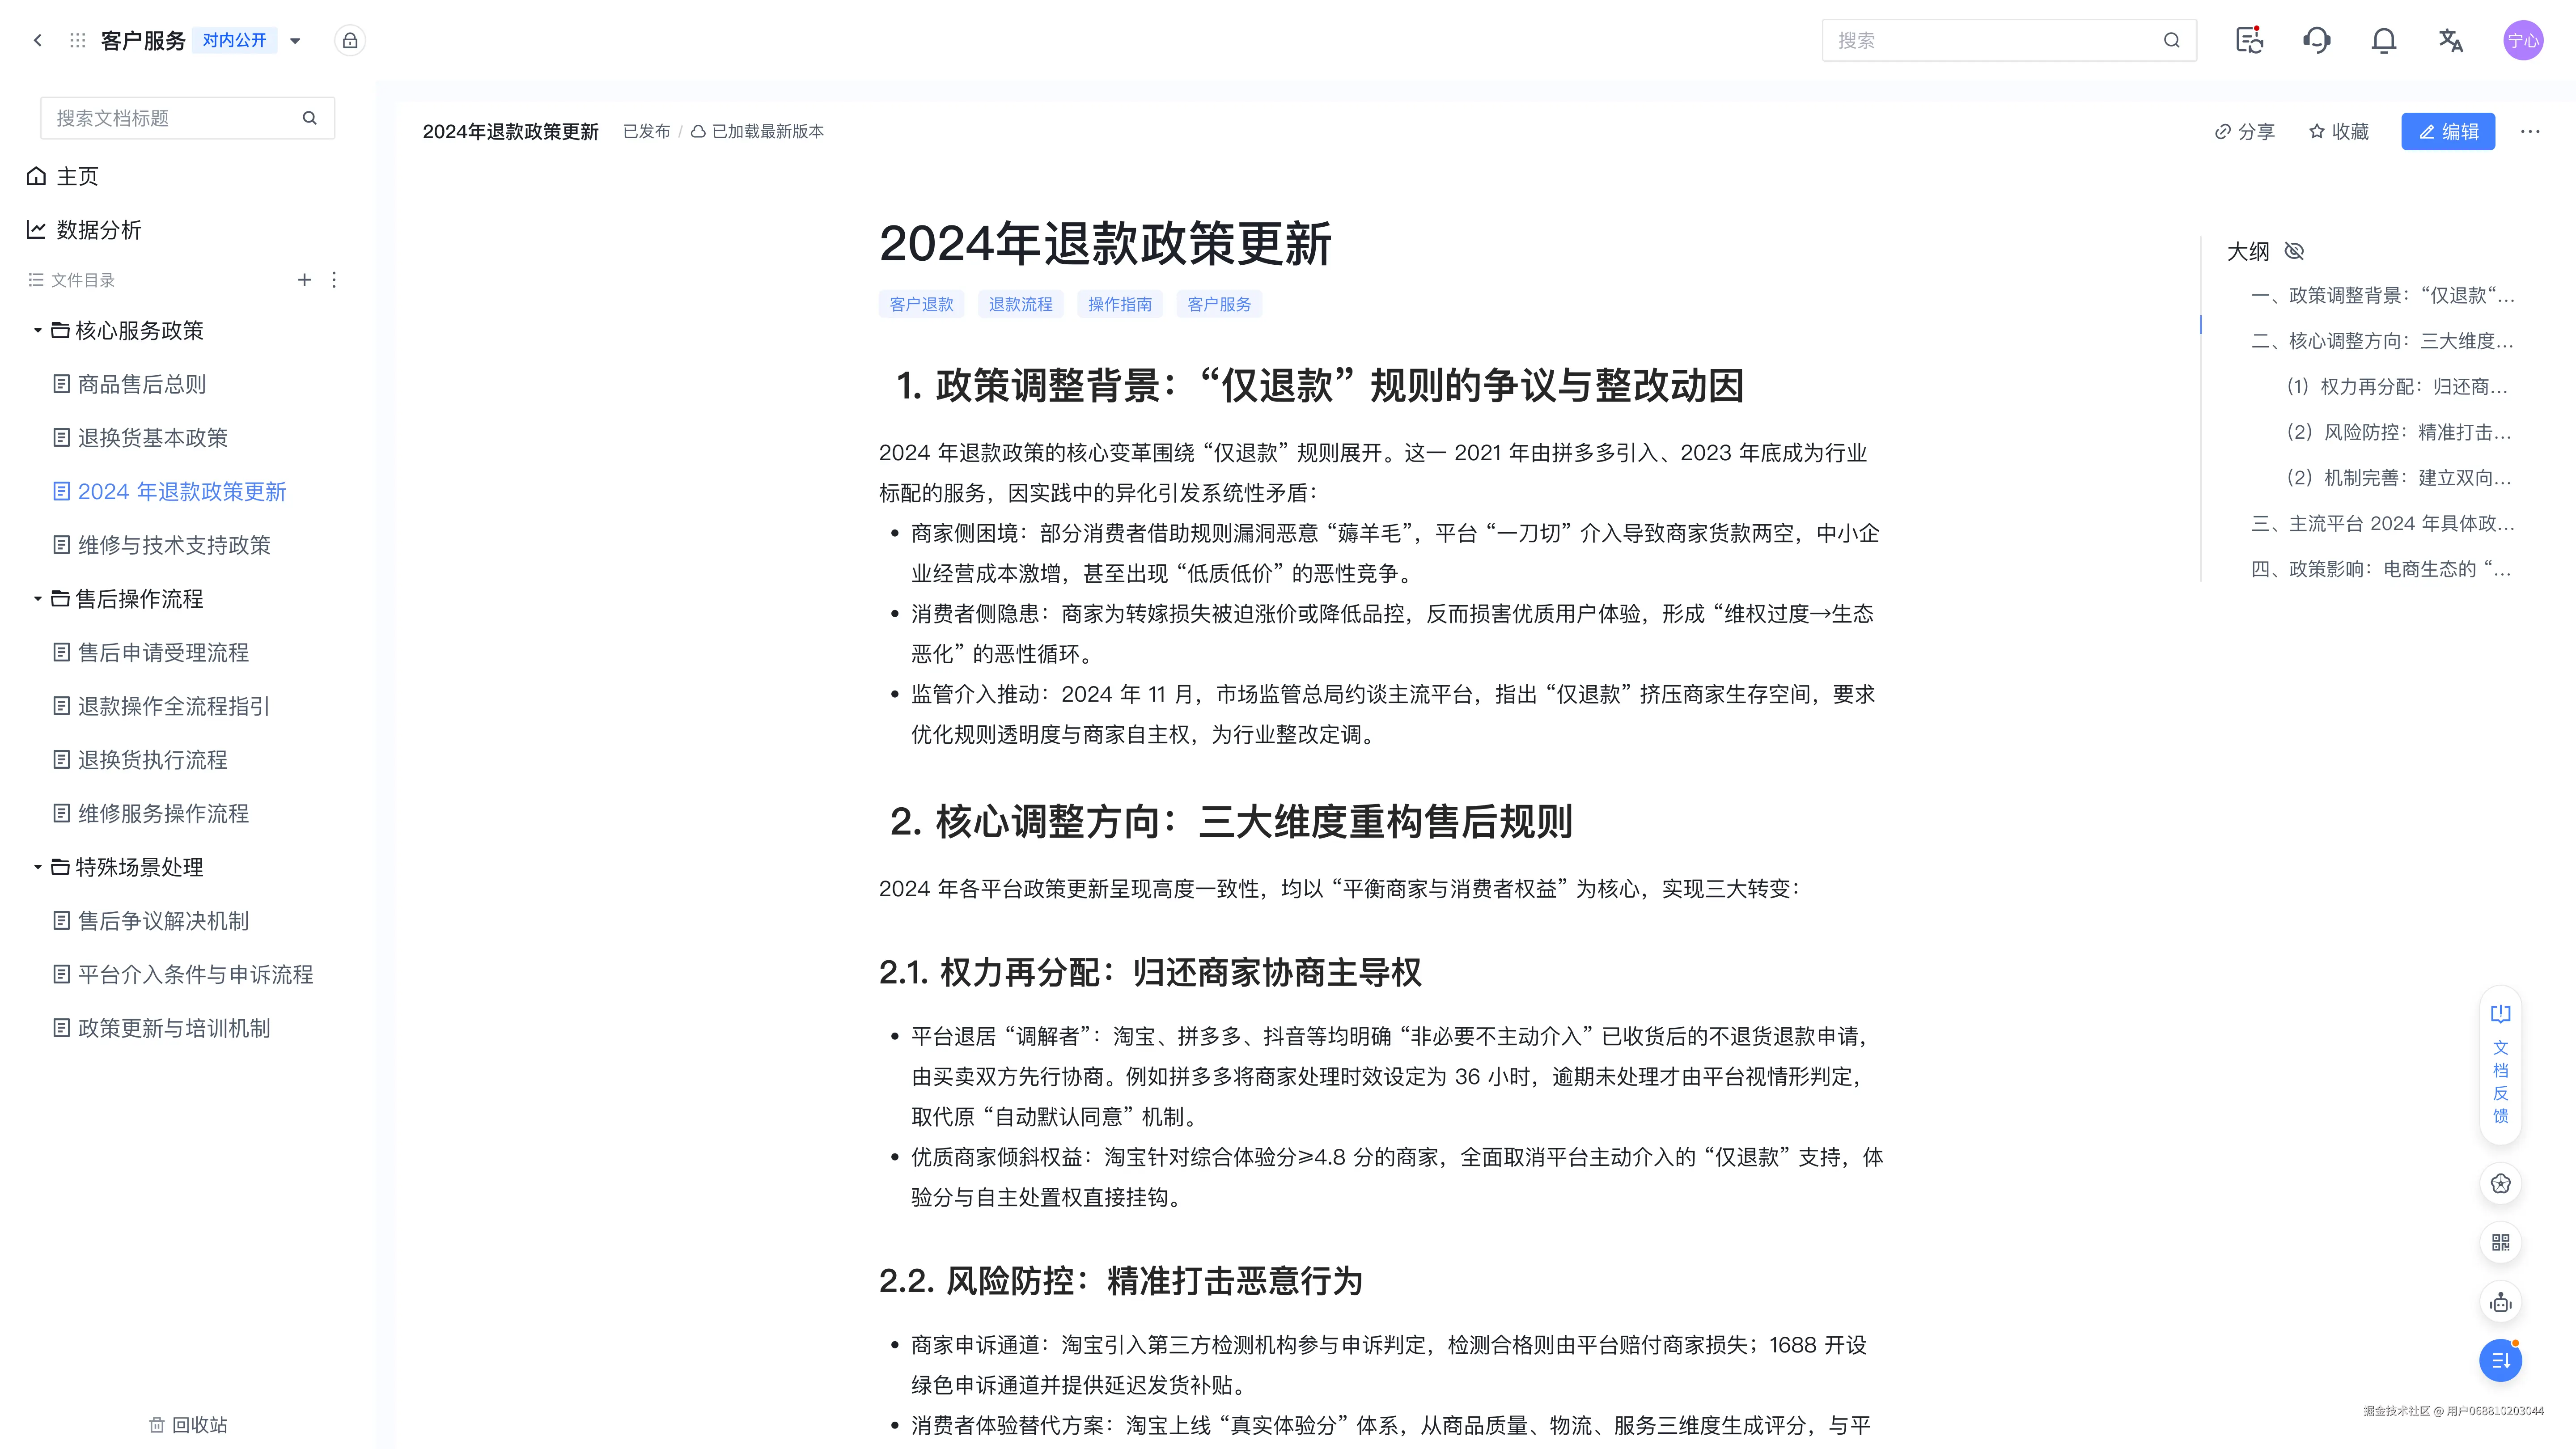
Task: Go to 主页 in the sidebar
Action: point(77,176)
